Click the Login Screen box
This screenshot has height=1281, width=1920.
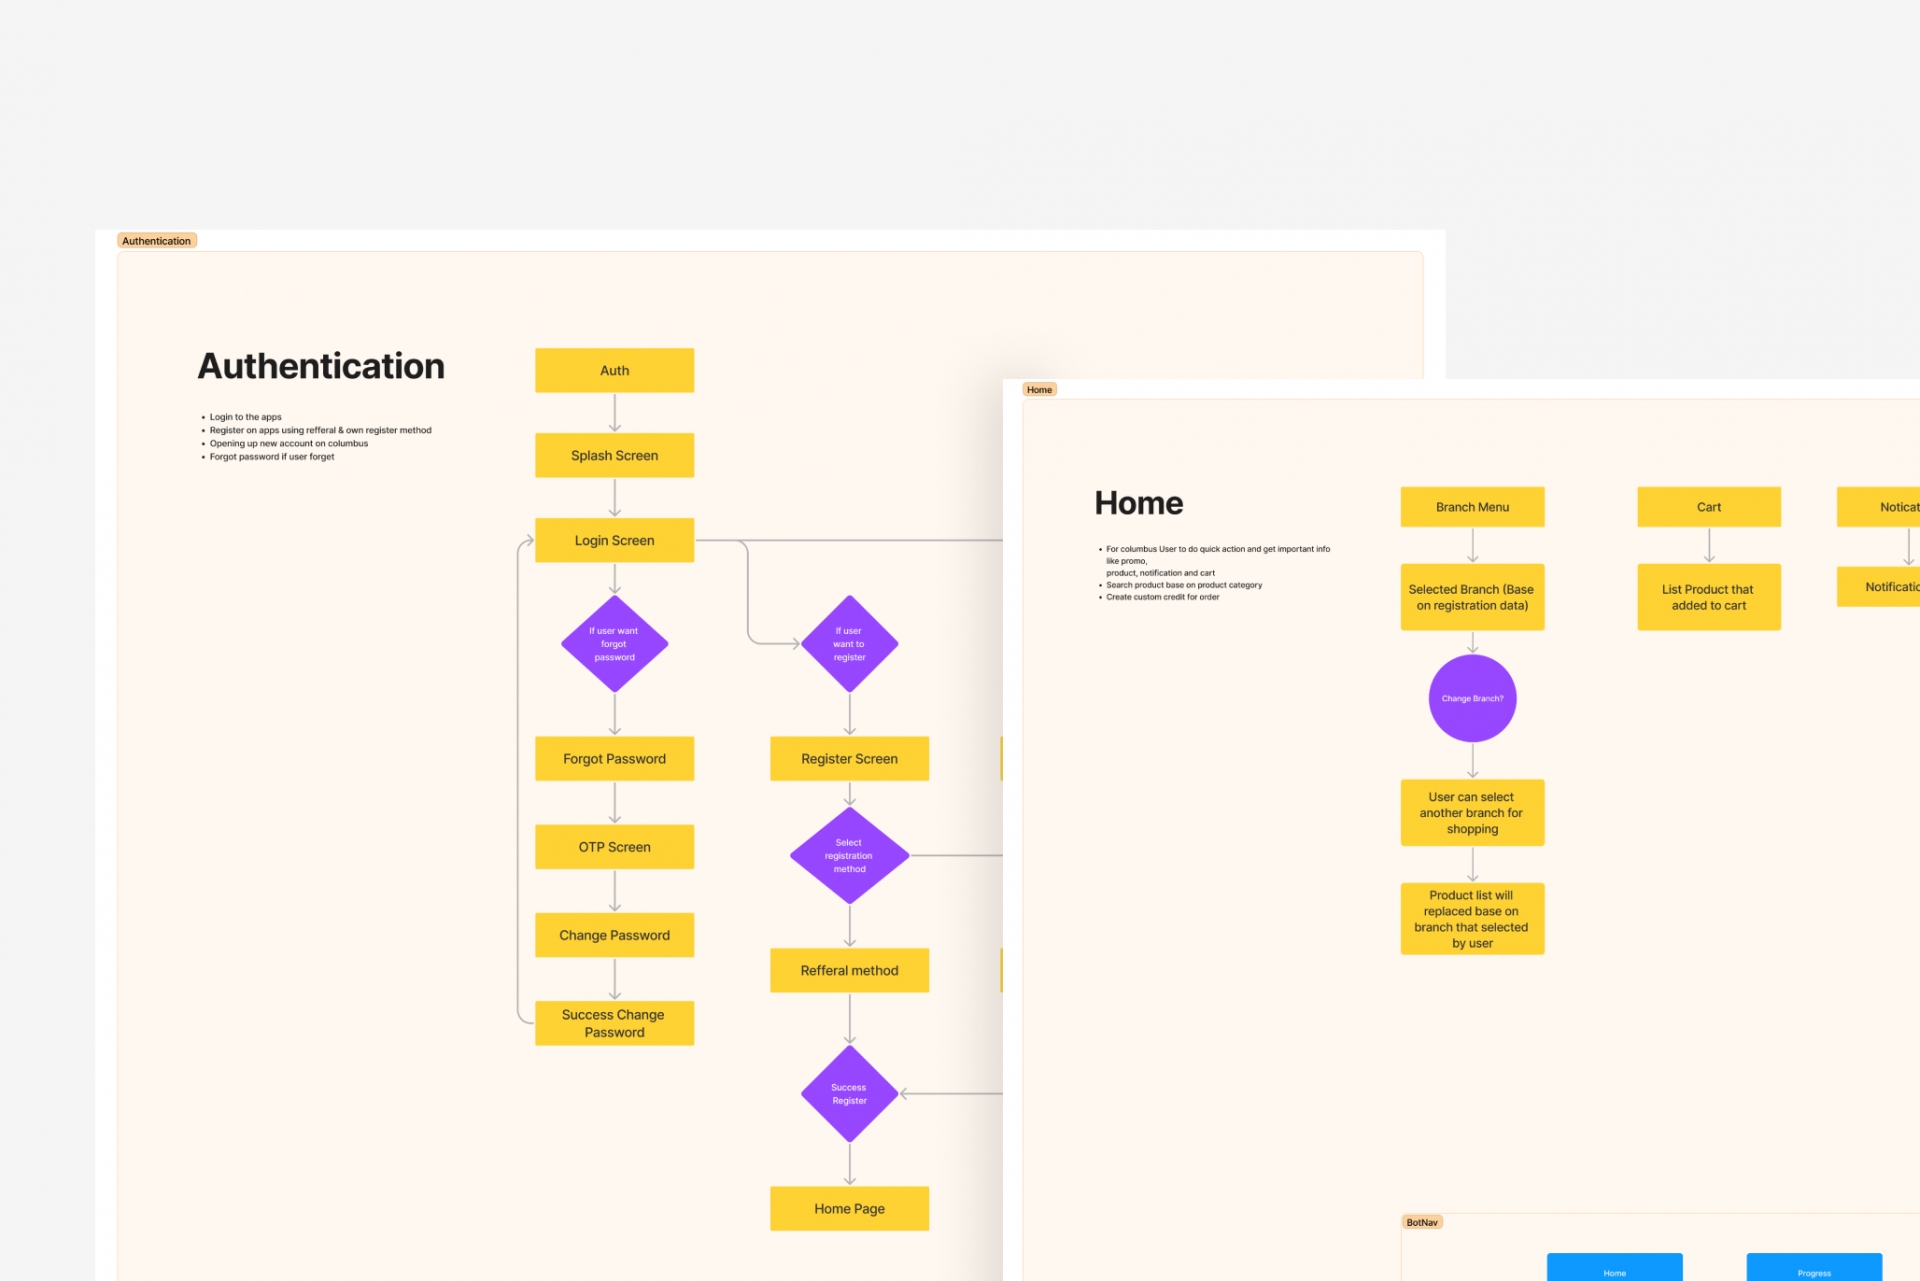tap(614, 540)
